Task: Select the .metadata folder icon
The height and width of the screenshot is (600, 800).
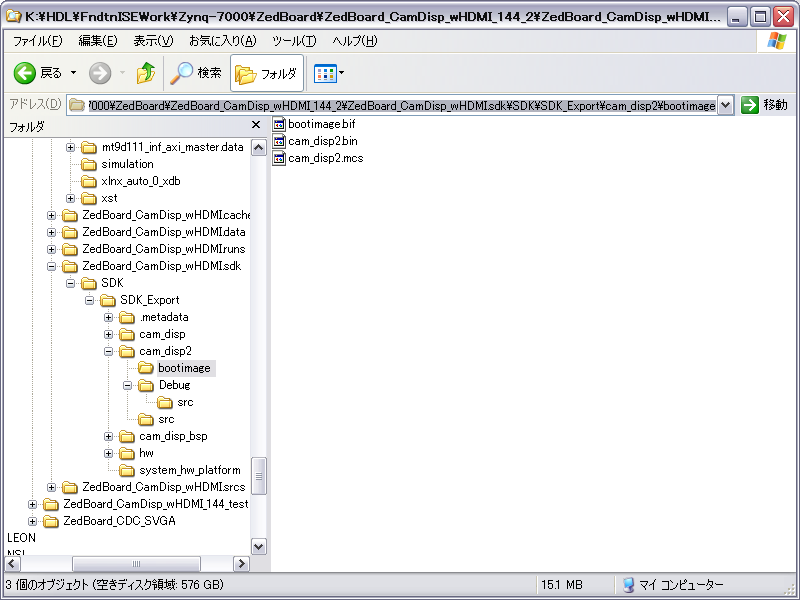Action: pyautogui.click(x=127, y=317)
